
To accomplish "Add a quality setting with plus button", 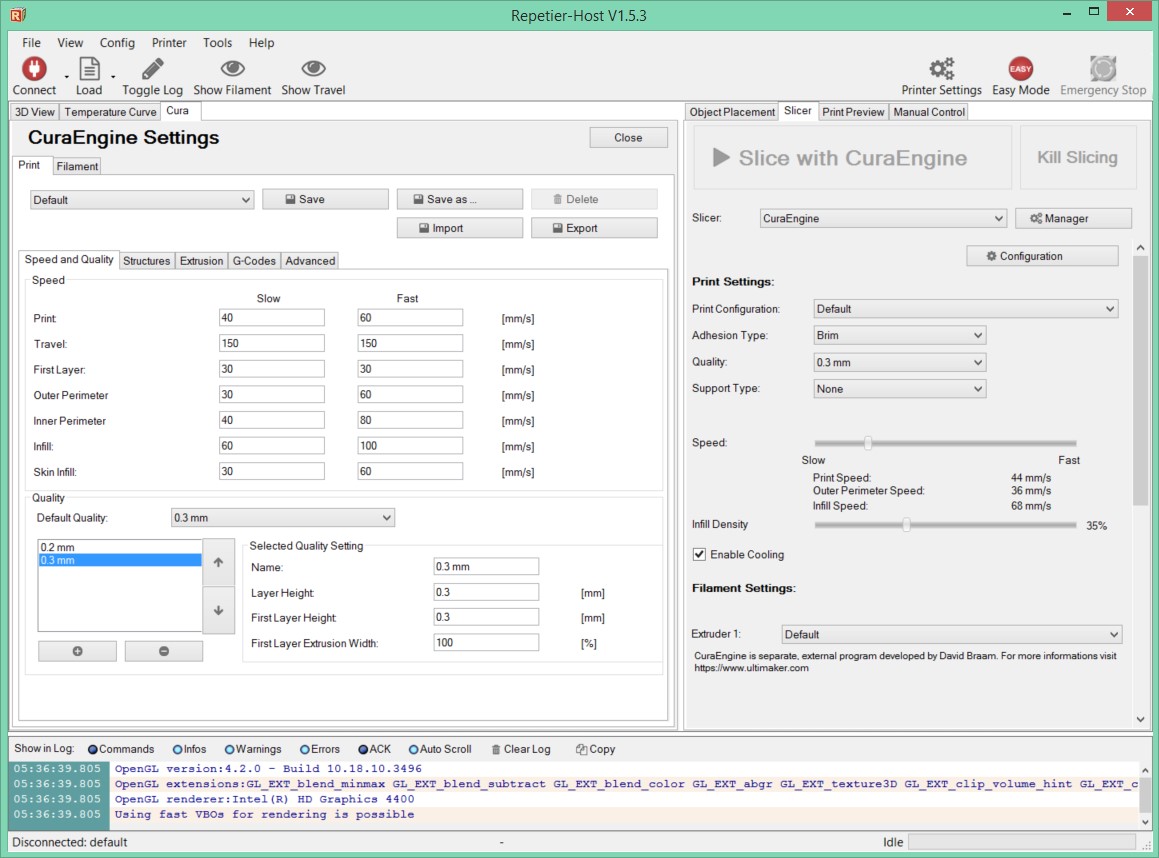I will (78, 651).
